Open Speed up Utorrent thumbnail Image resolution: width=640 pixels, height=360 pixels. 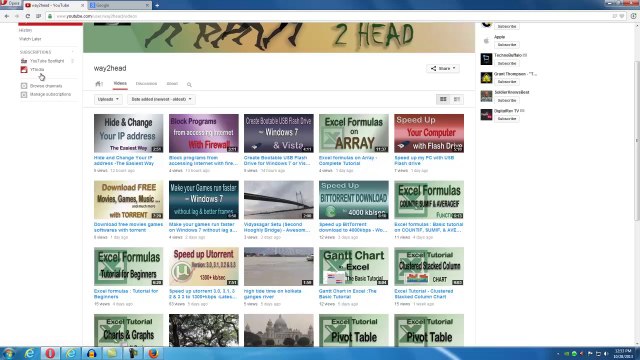(x=204, y=267)
